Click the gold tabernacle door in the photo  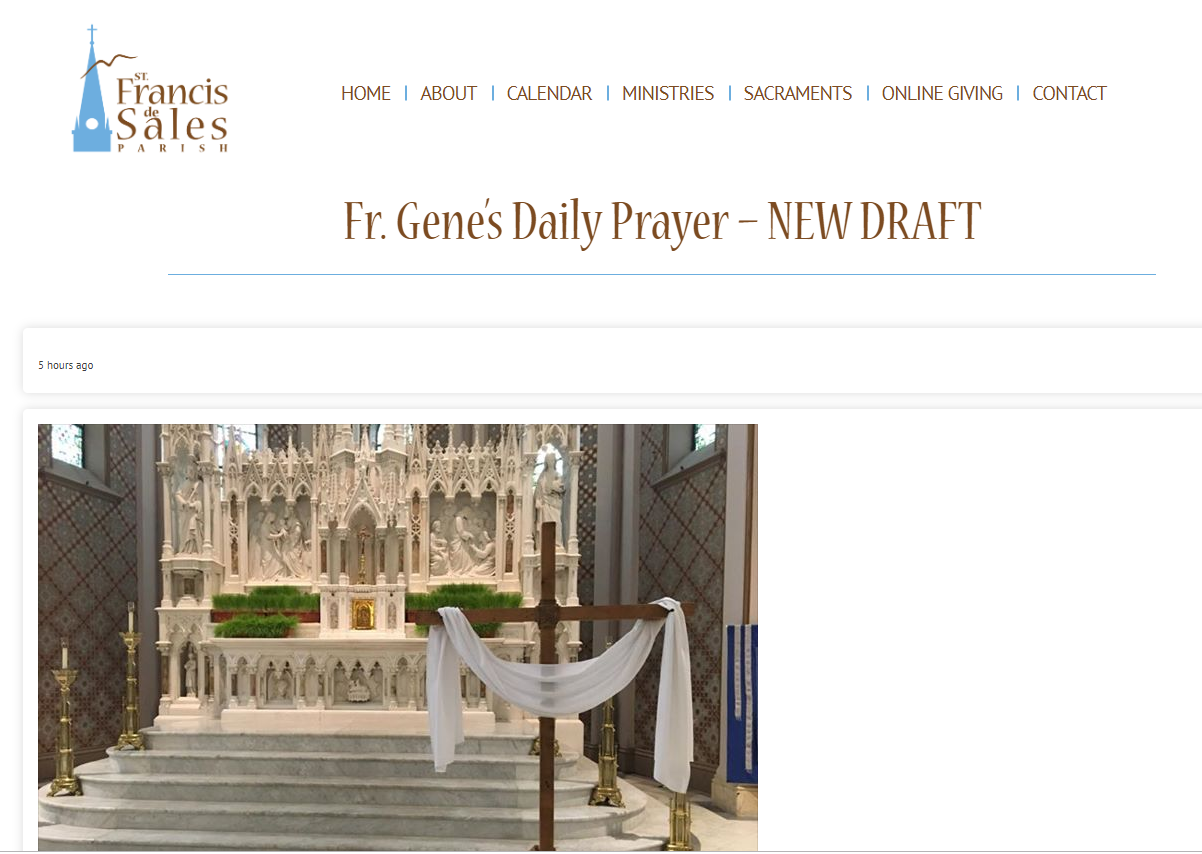tap(363, 613)
